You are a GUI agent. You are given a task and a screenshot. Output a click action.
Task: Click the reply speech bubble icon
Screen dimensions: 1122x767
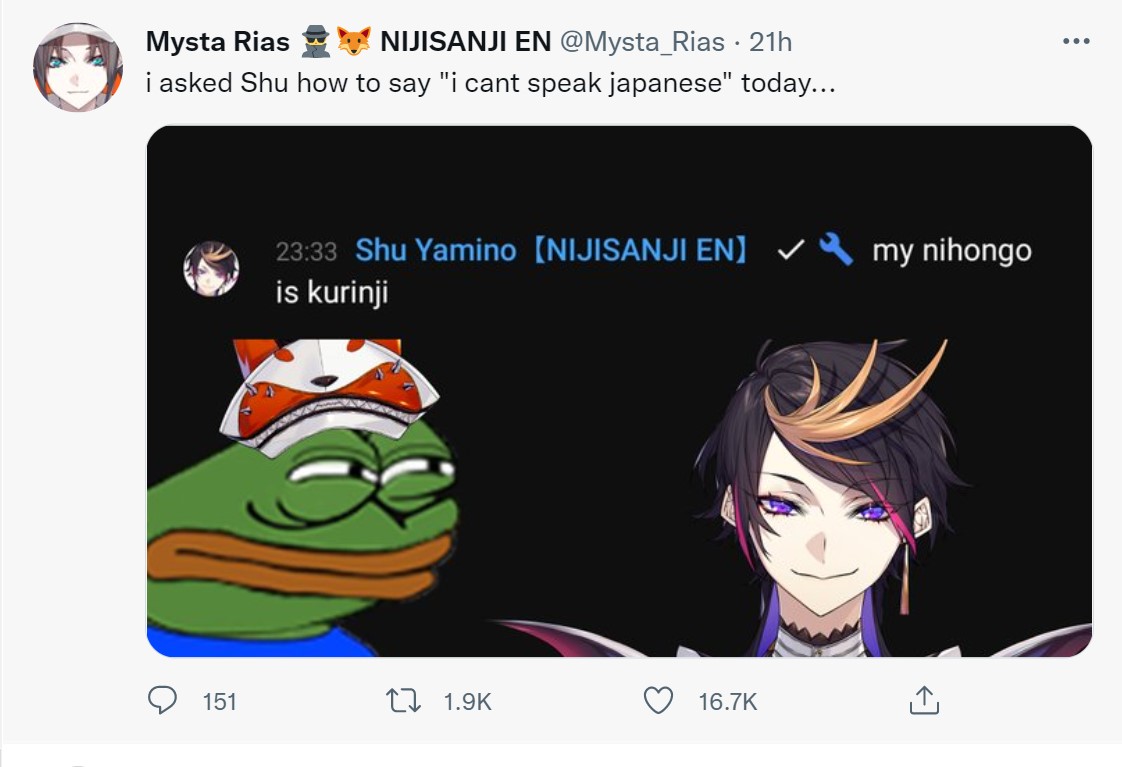tap(162, 700)
